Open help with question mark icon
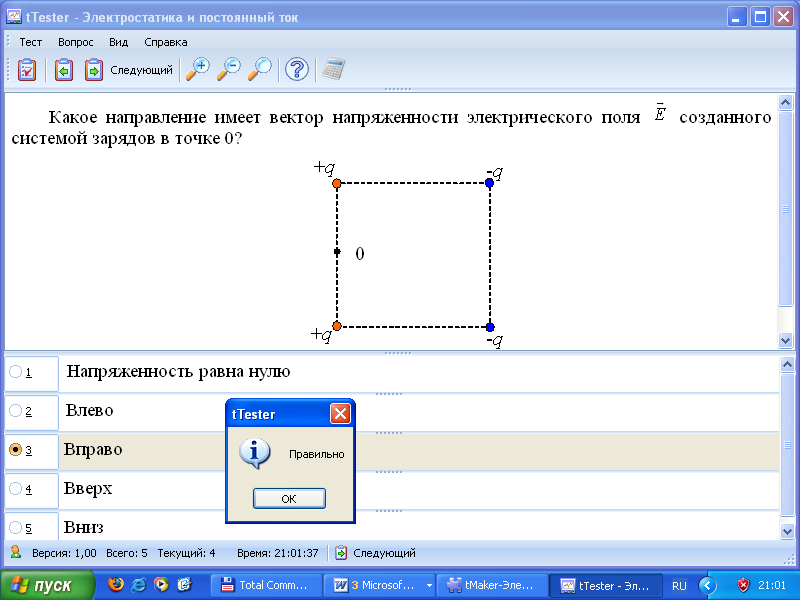Screen dimensions: 800x600 [x=296, y=69]
